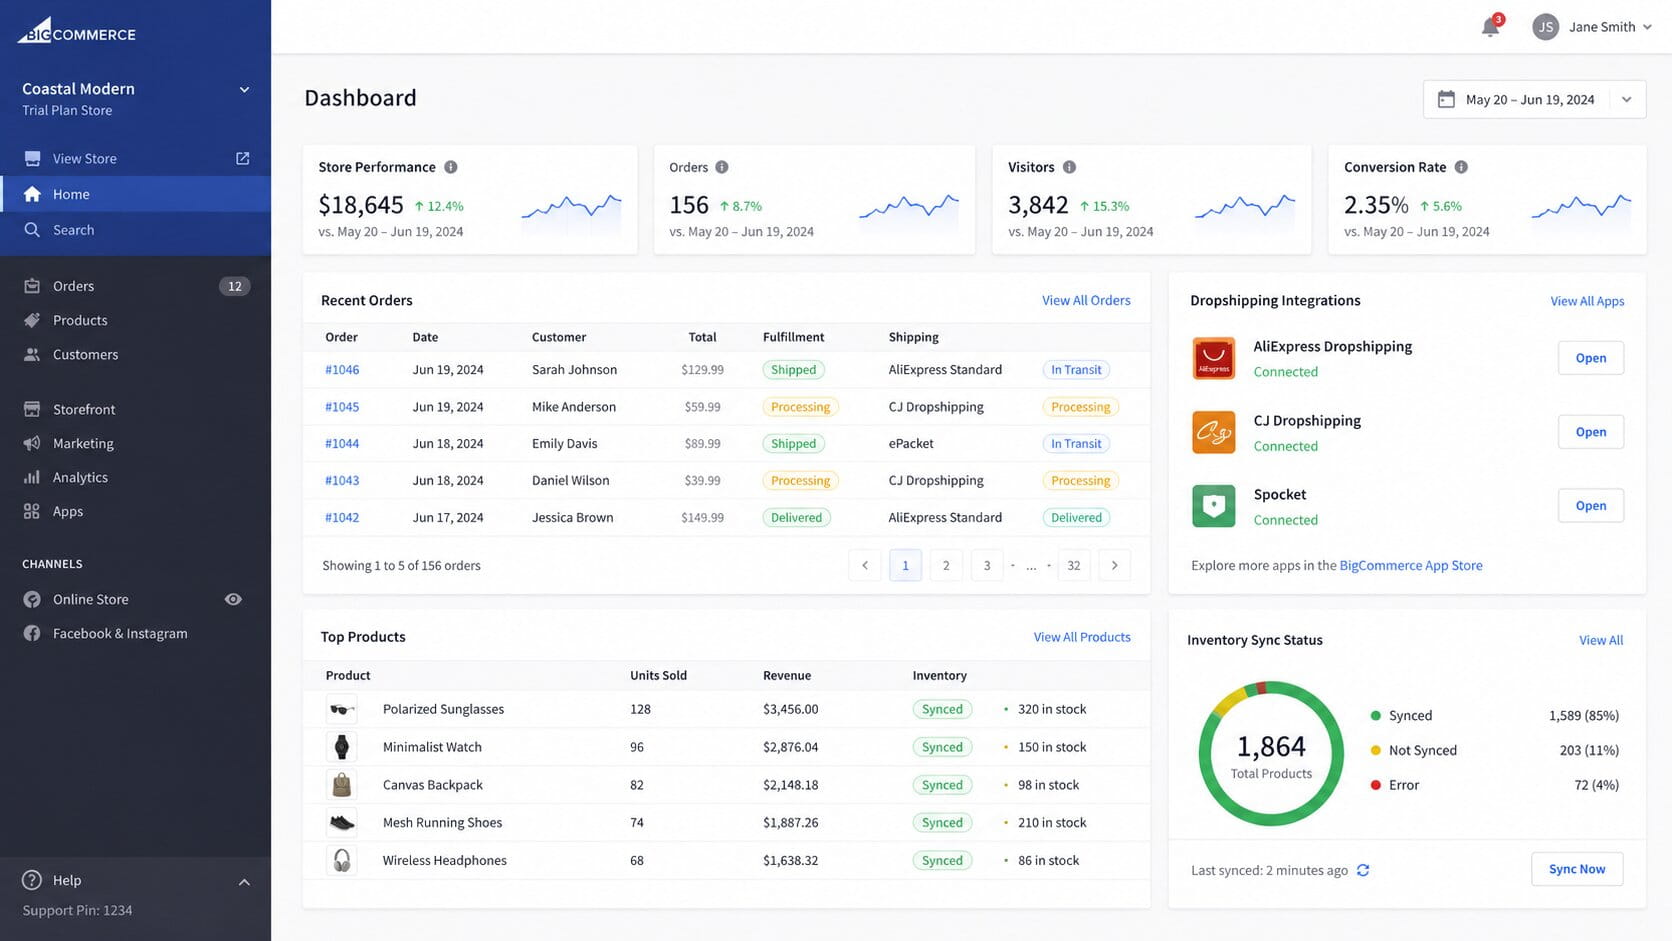Image resolution: width=1672 pixels, height=941 pixels.
Task: Click View All Orders link
Action: pyautogui.click(x=1086, y=300)
